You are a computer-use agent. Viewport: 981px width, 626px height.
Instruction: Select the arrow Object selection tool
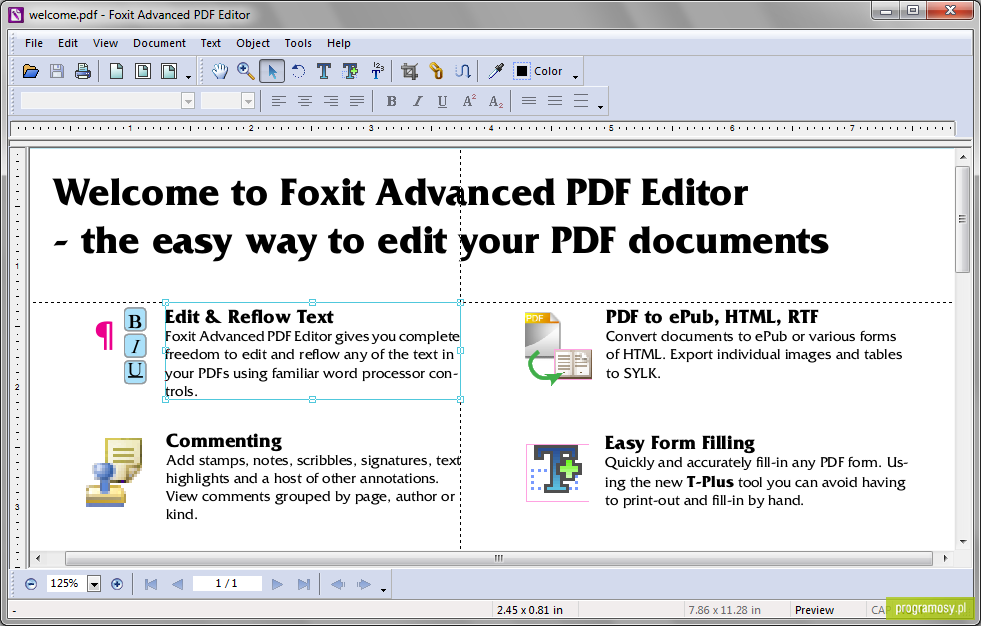(272, 71)
